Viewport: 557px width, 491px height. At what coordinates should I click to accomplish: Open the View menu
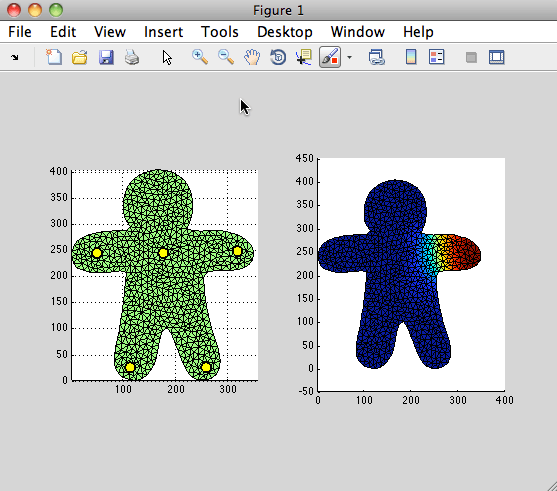click(110, 32)
